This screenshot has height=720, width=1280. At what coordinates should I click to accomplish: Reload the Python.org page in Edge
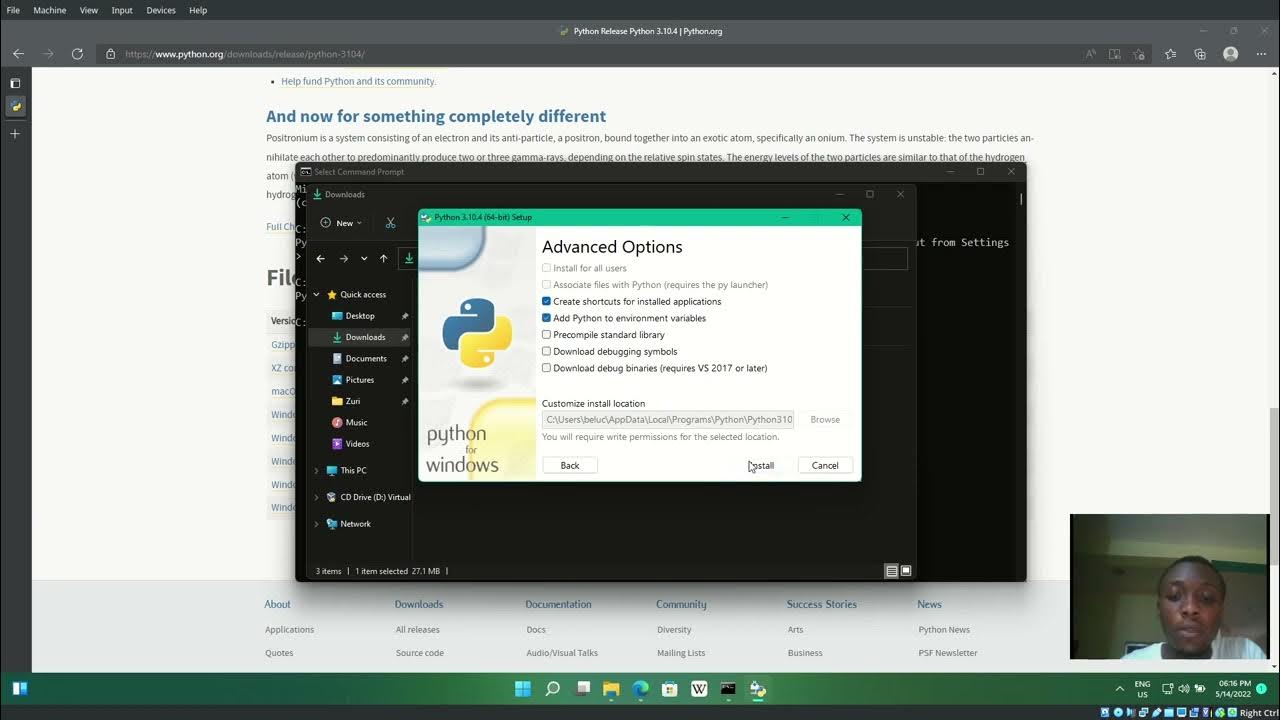point(77,54)
